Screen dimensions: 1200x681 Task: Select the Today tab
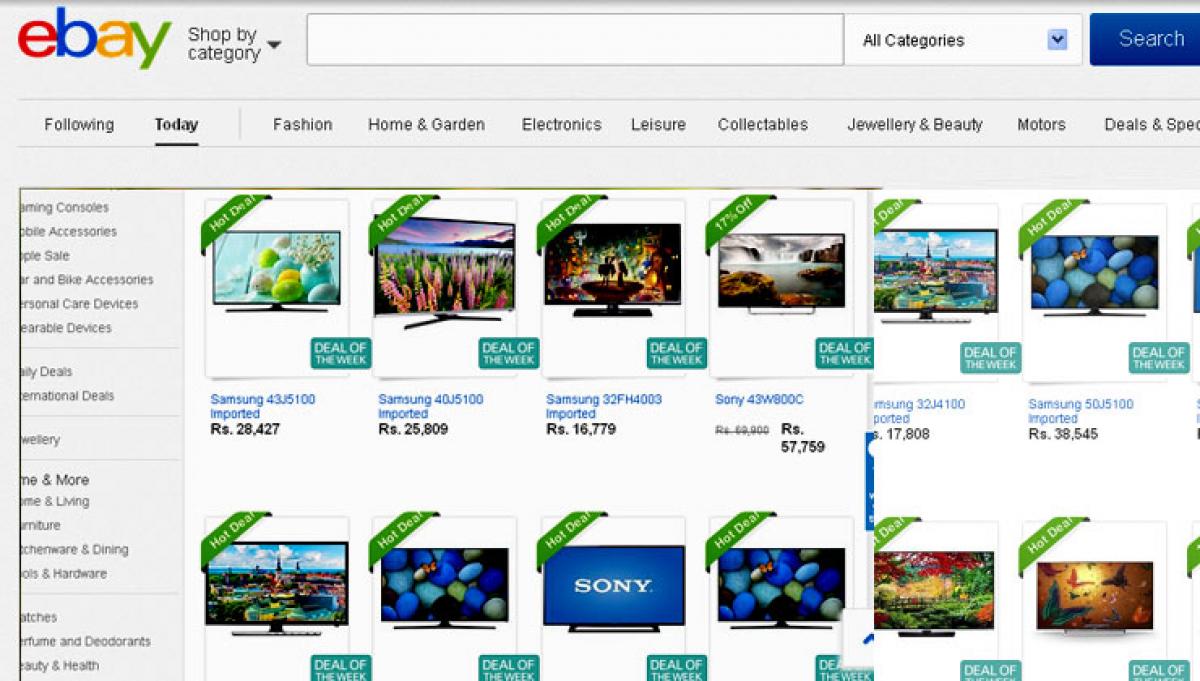(176, 125)
